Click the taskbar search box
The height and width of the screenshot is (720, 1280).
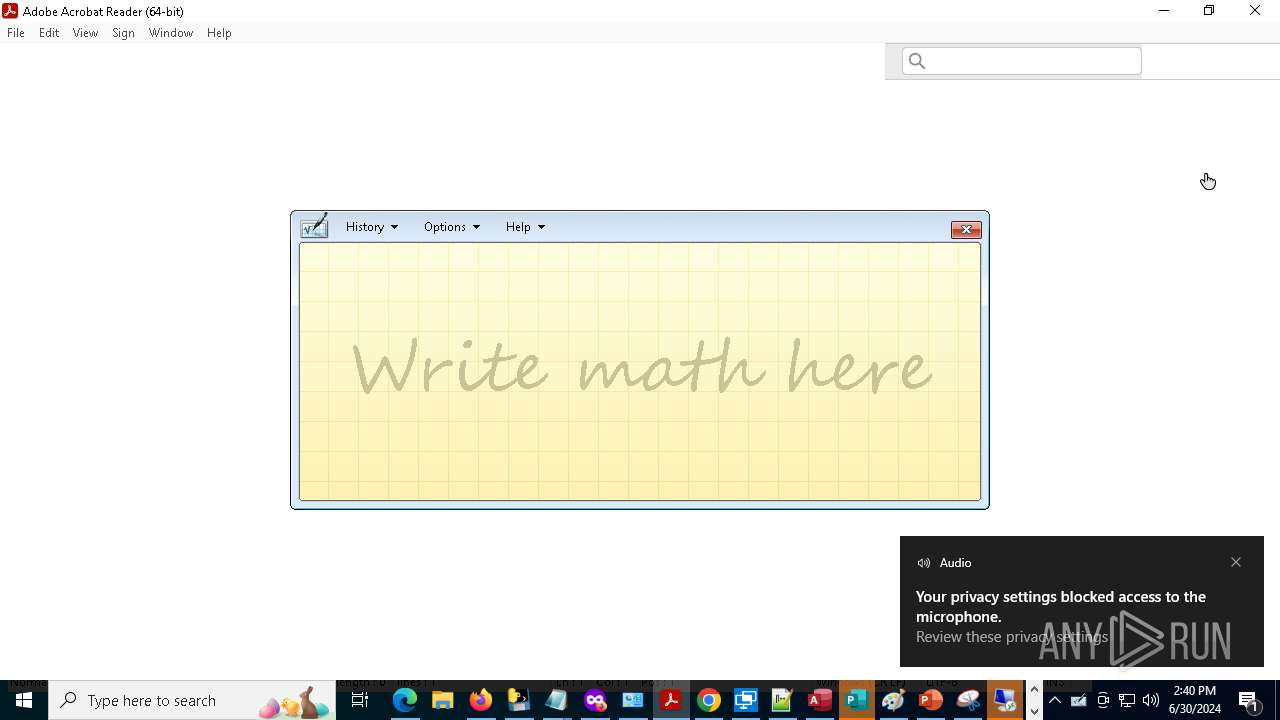[x=192, y=700]
